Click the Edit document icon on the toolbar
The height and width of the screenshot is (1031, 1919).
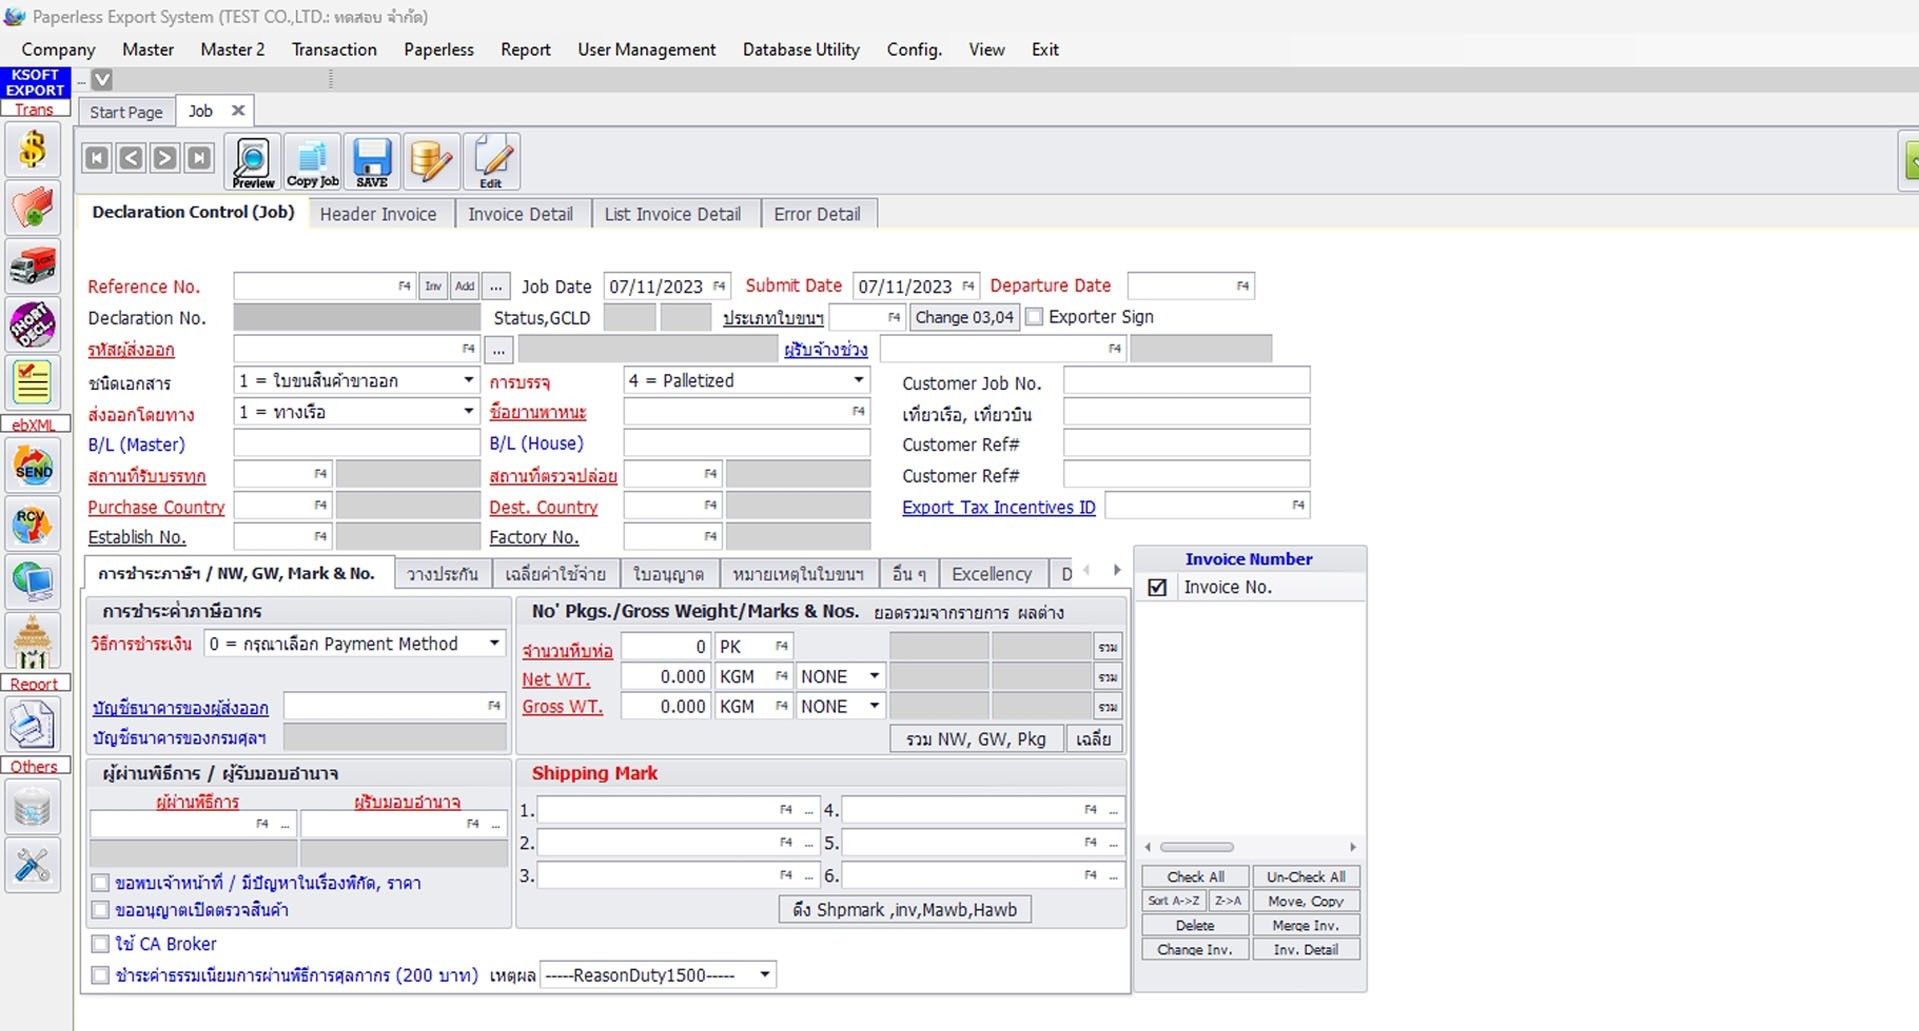click(x=491, y=160)
